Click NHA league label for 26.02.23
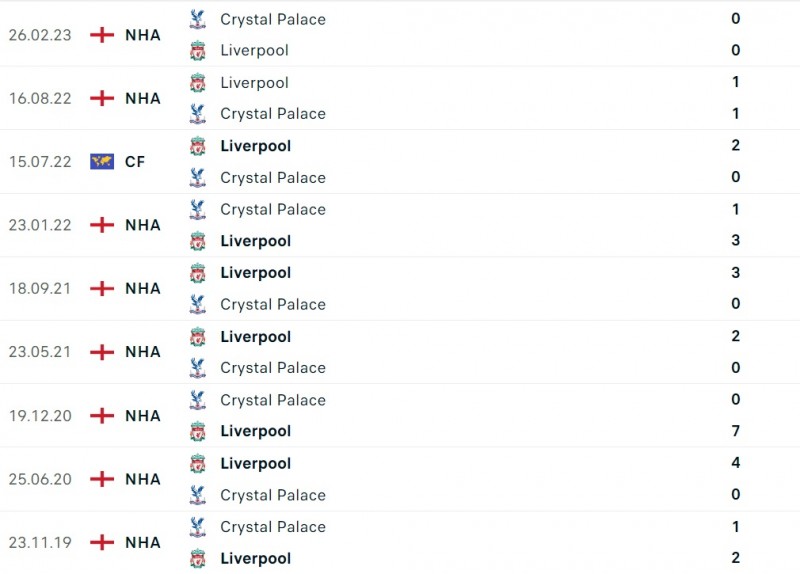This screenshot has width=800, height=574. tap(143, 34)
